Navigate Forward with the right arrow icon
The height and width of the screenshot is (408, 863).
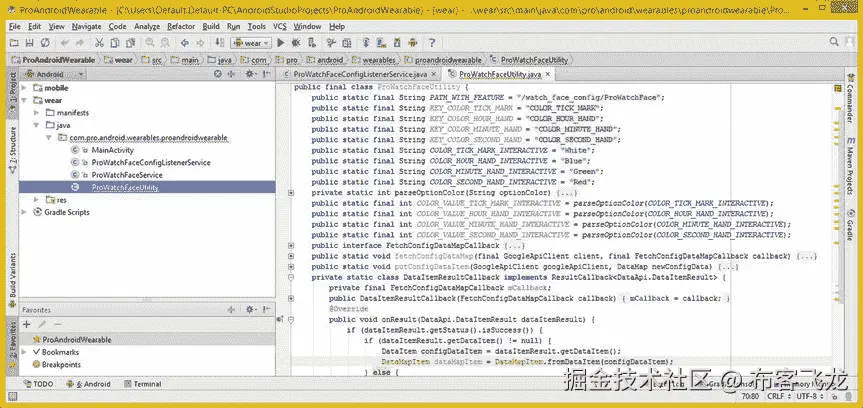200,43
